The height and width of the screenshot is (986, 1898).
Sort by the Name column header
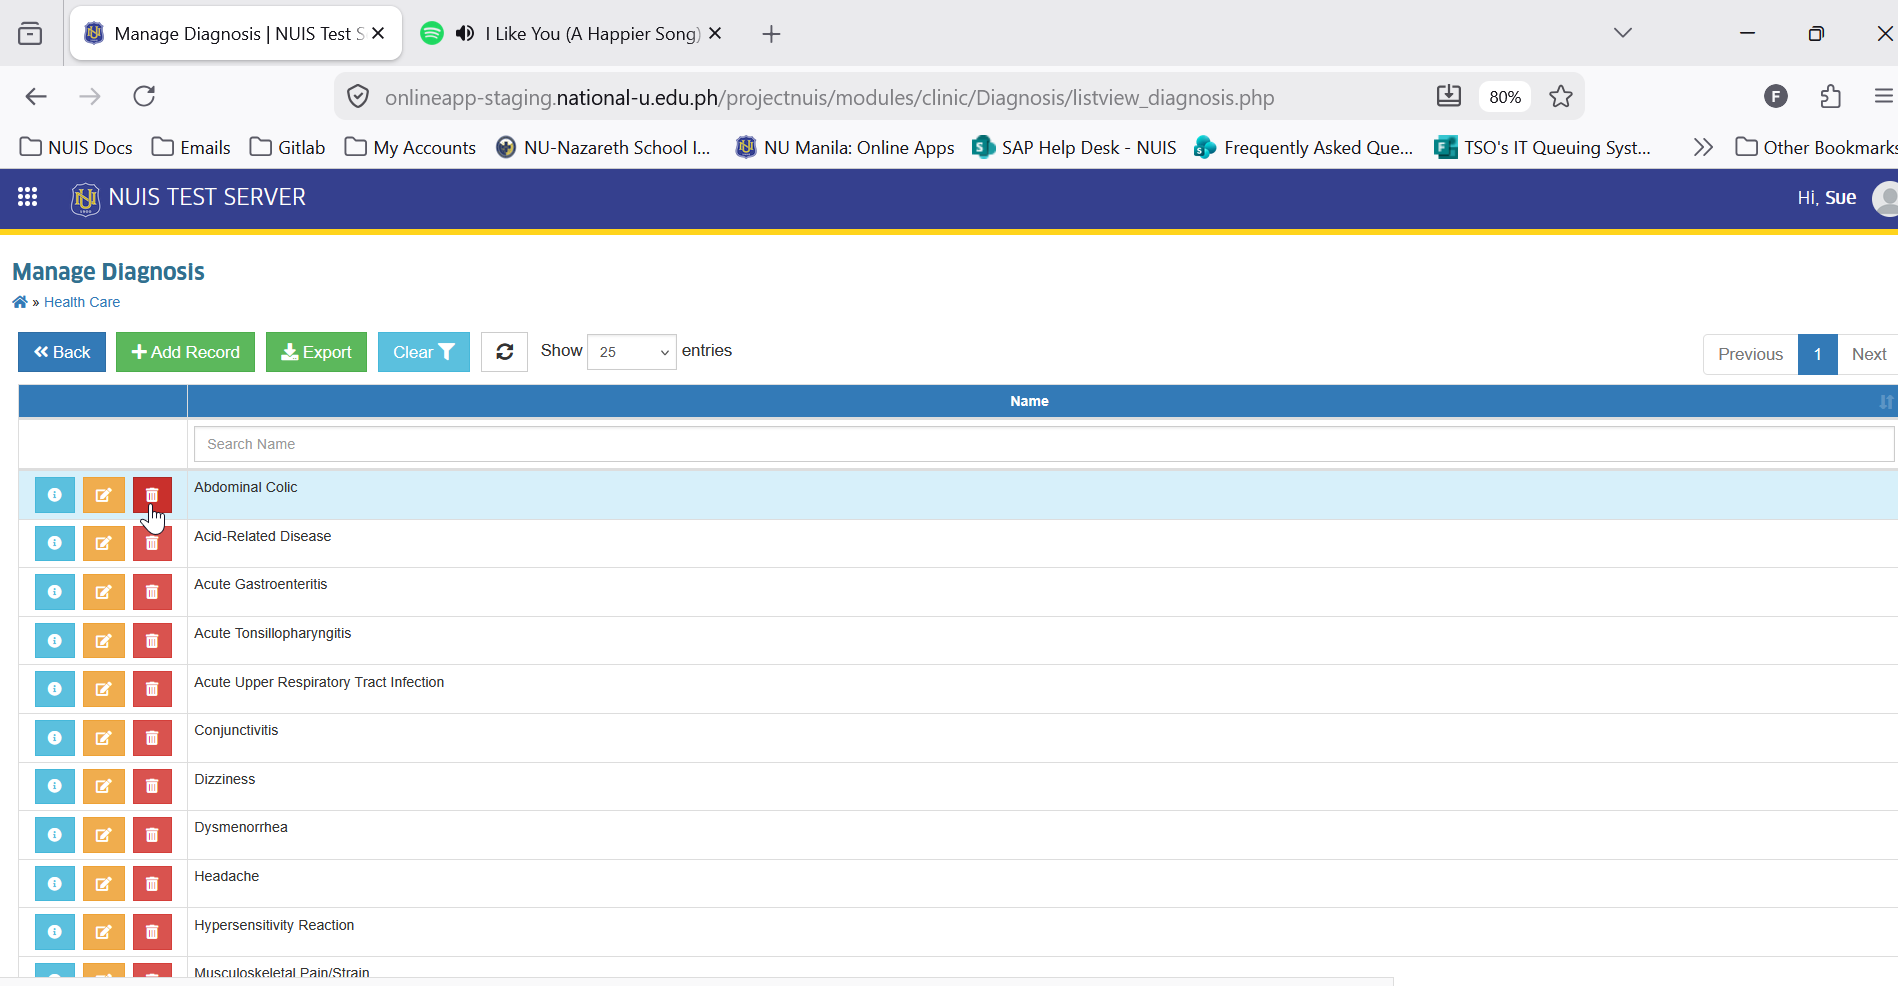tap(1029, 401)
